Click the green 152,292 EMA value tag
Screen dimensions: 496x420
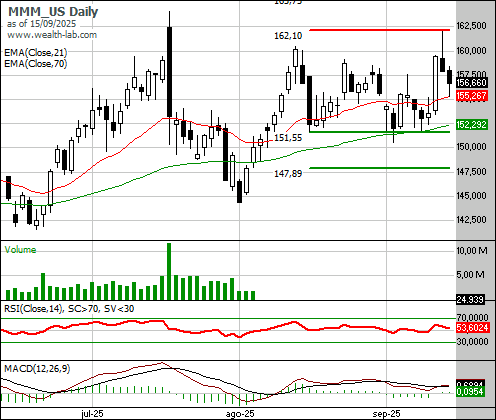(472, 125)
